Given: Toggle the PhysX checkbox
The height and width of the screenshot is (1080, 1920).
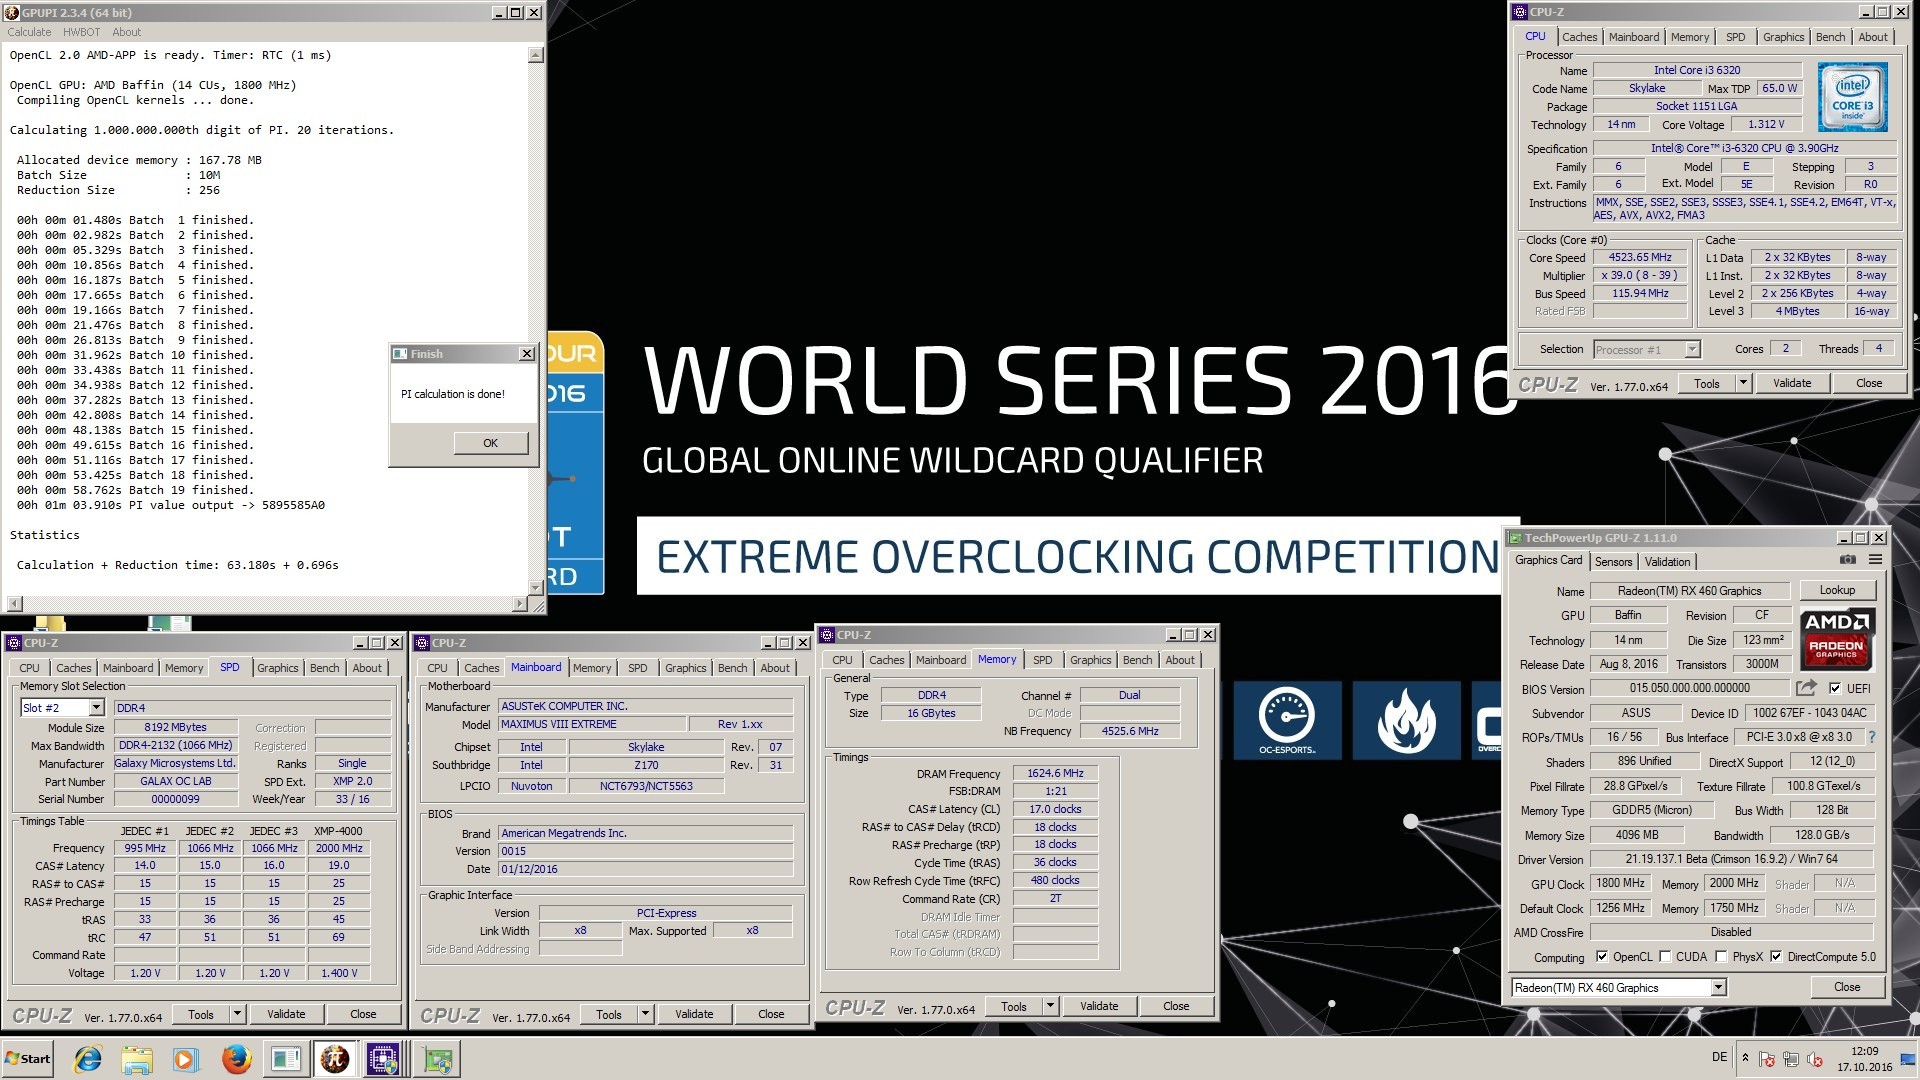Looking at the screenshot, I should point(1721,957).
